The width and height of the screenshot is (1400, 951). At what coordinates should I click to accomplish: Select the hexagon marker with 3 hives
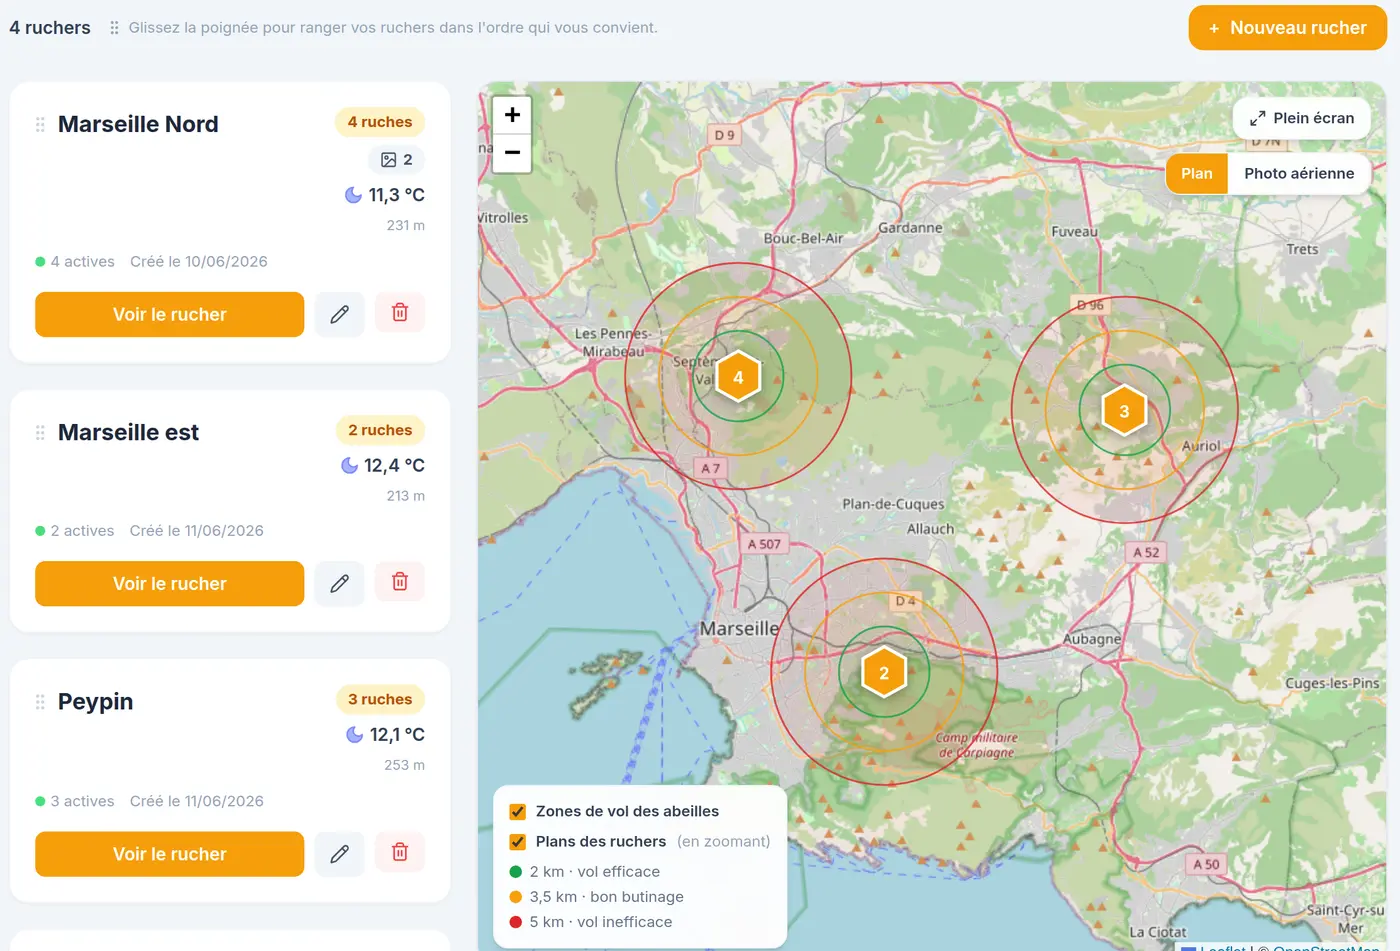coord(1124,411)
